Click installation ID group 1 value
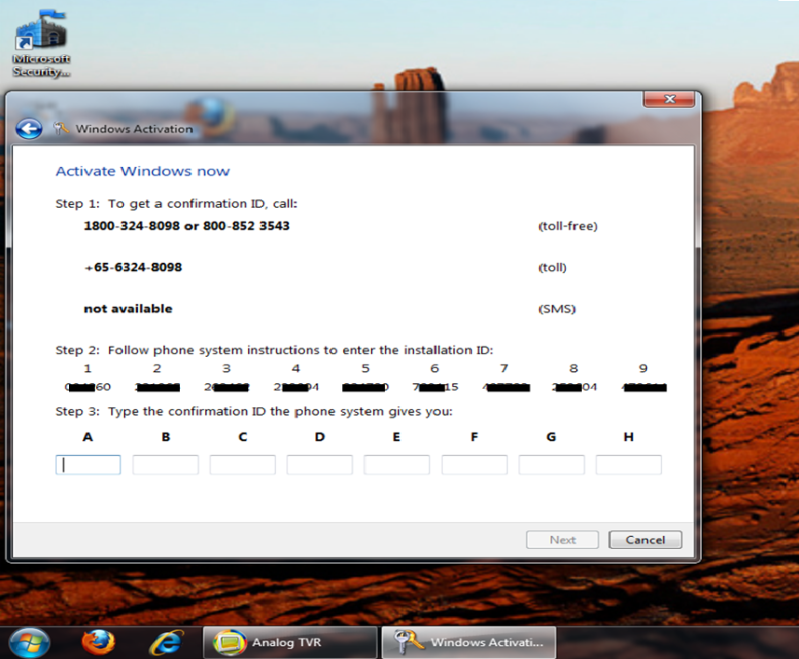This screenshot has width=799, height=659. pos(88,387)
